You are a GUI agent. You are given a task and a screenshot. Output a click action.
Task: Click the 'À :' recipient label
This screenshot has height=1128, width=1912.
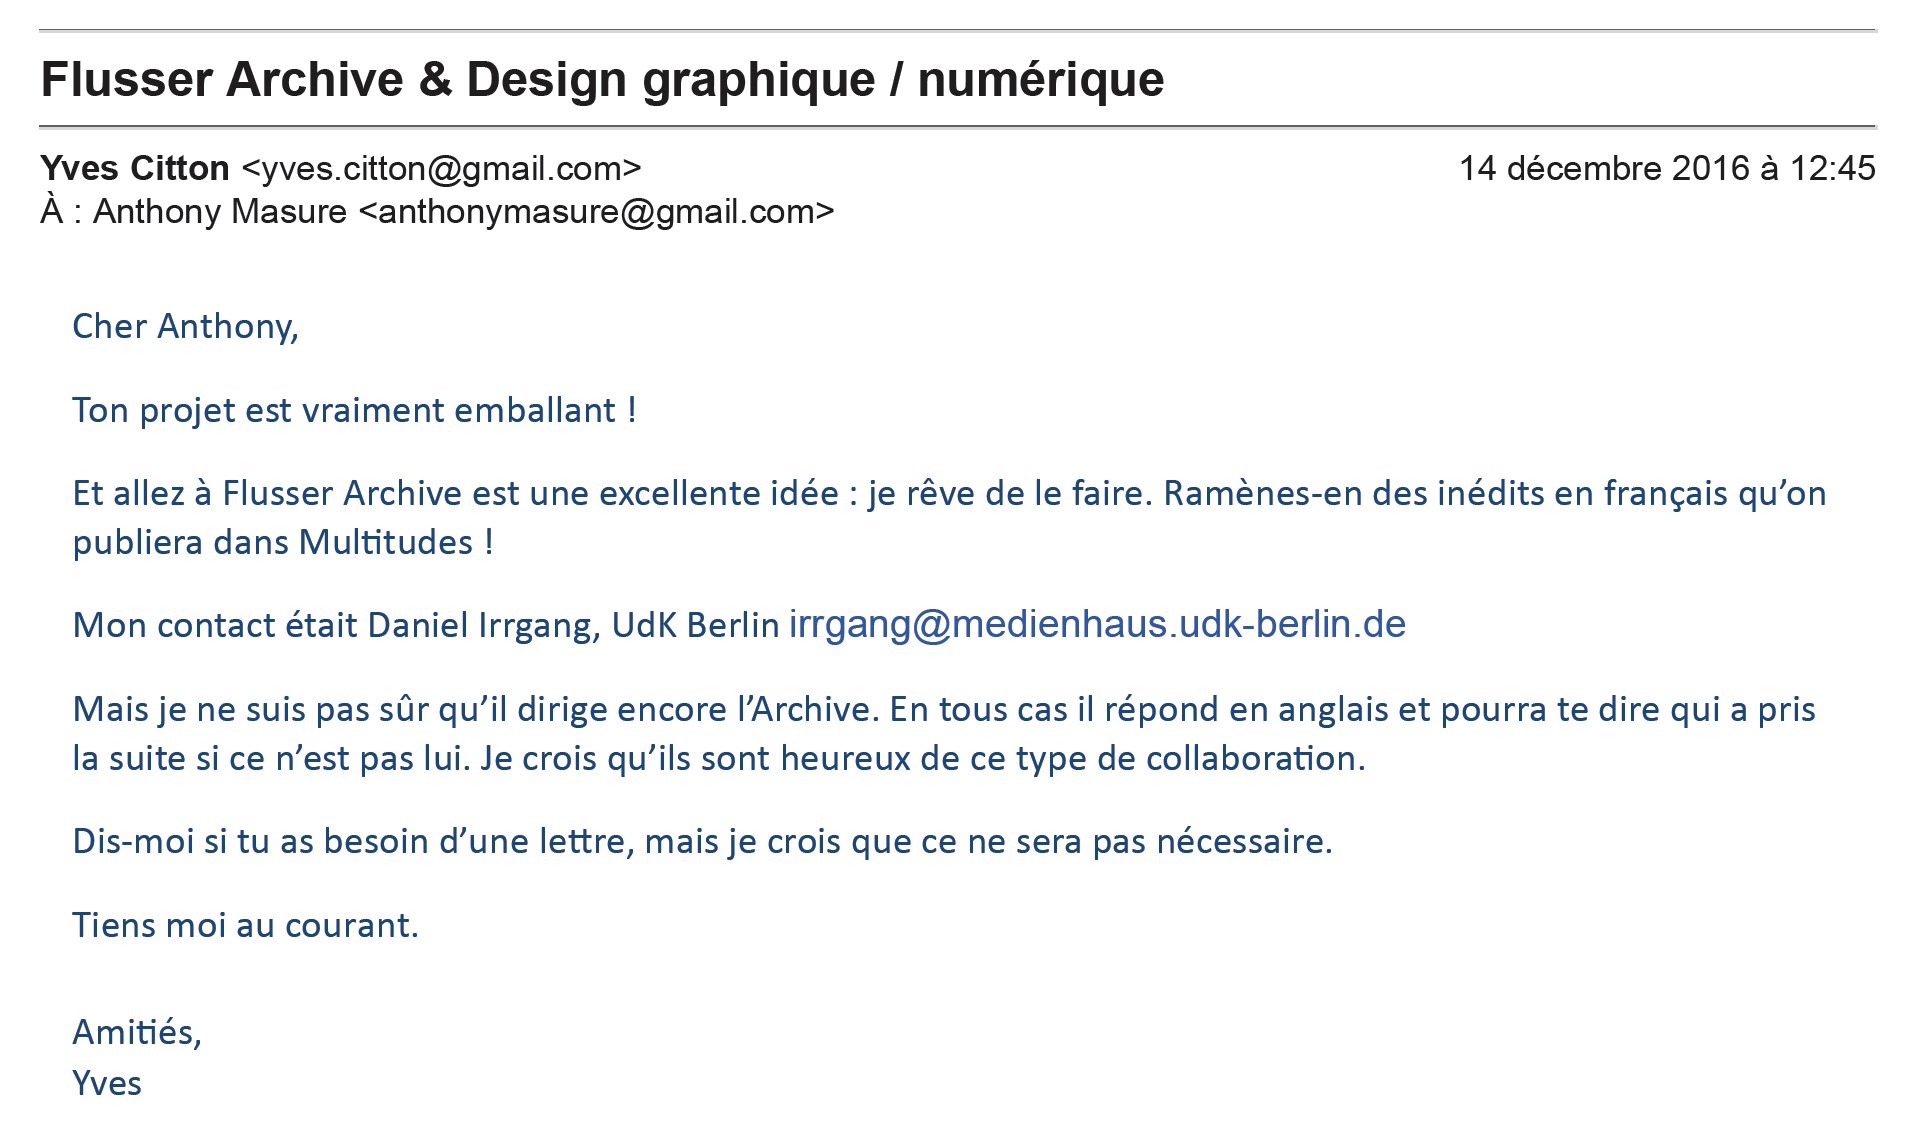pyautogui.click(x=60, y=212)
